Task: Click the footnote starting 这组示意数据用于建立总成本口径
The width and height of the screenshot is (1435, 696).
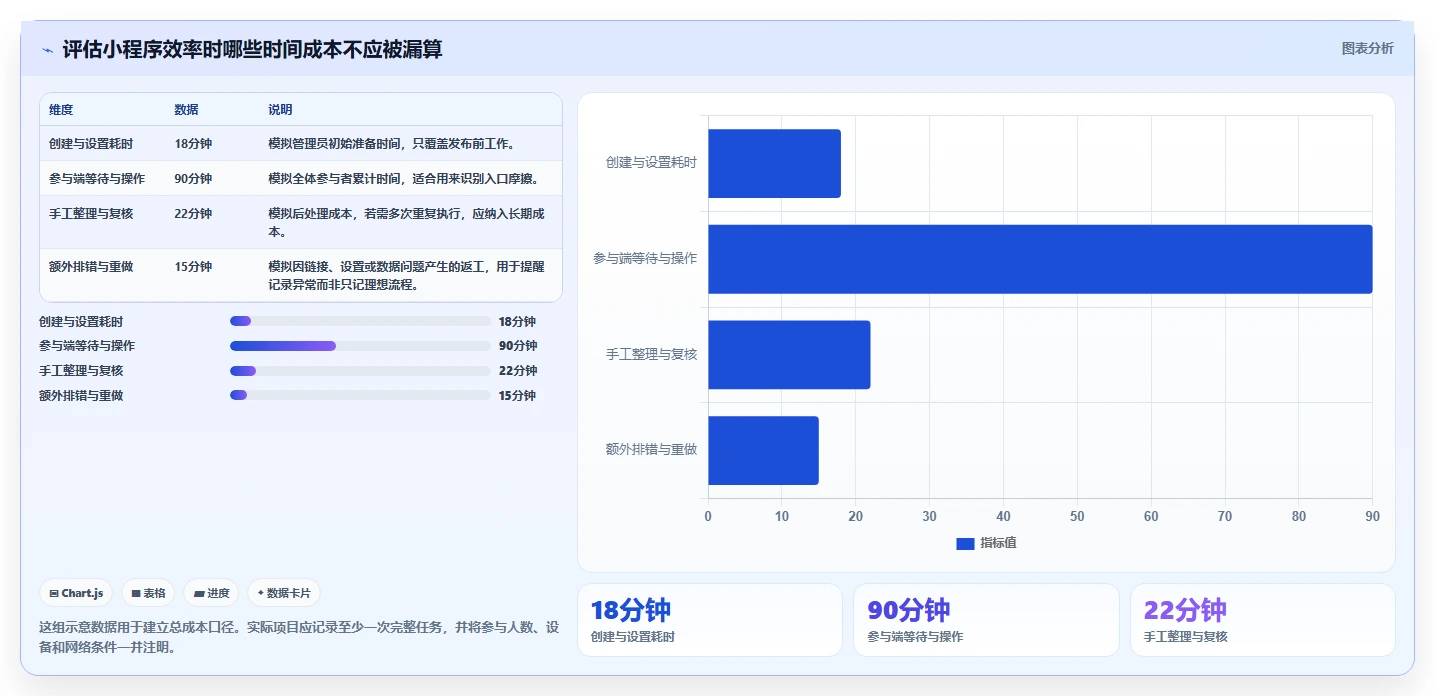Action: [x=299, y=637]
